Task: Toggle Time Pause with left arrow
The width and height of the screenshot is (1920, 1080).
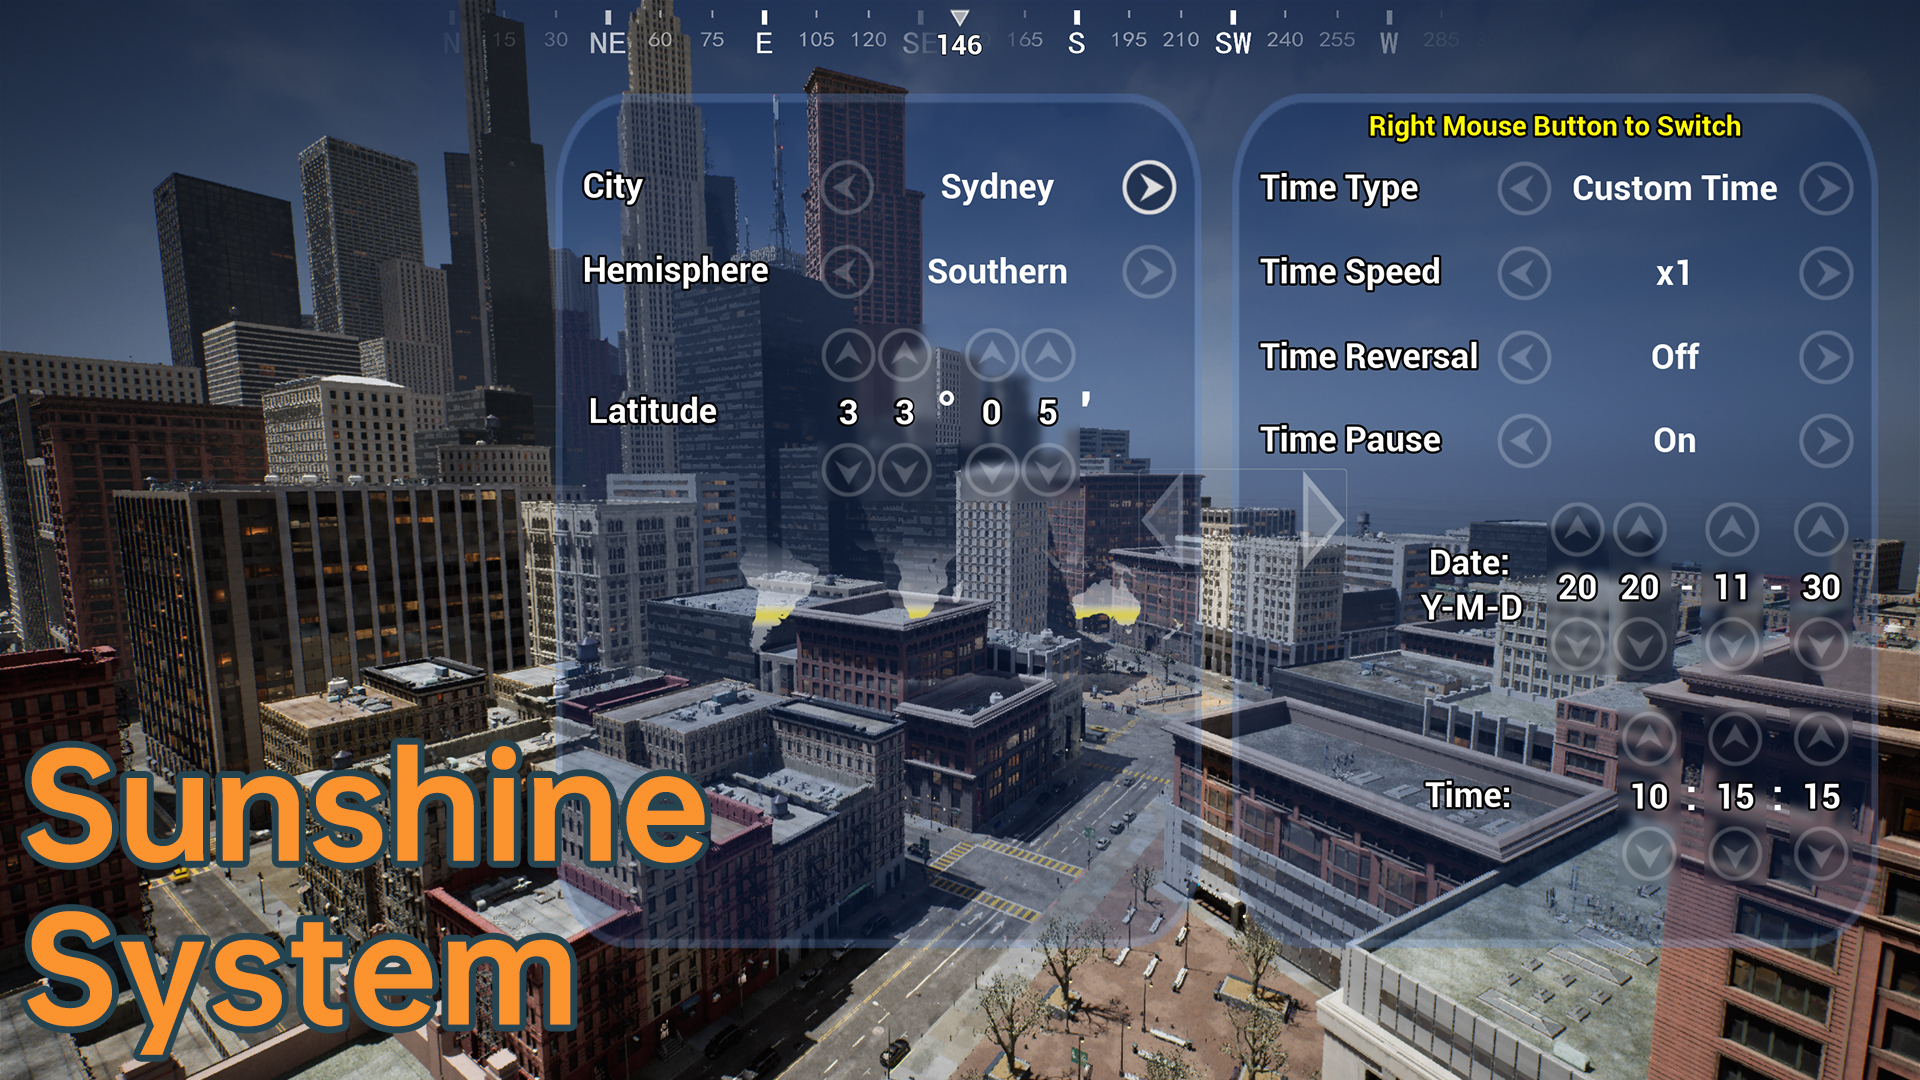Action: coord(1524,441)
